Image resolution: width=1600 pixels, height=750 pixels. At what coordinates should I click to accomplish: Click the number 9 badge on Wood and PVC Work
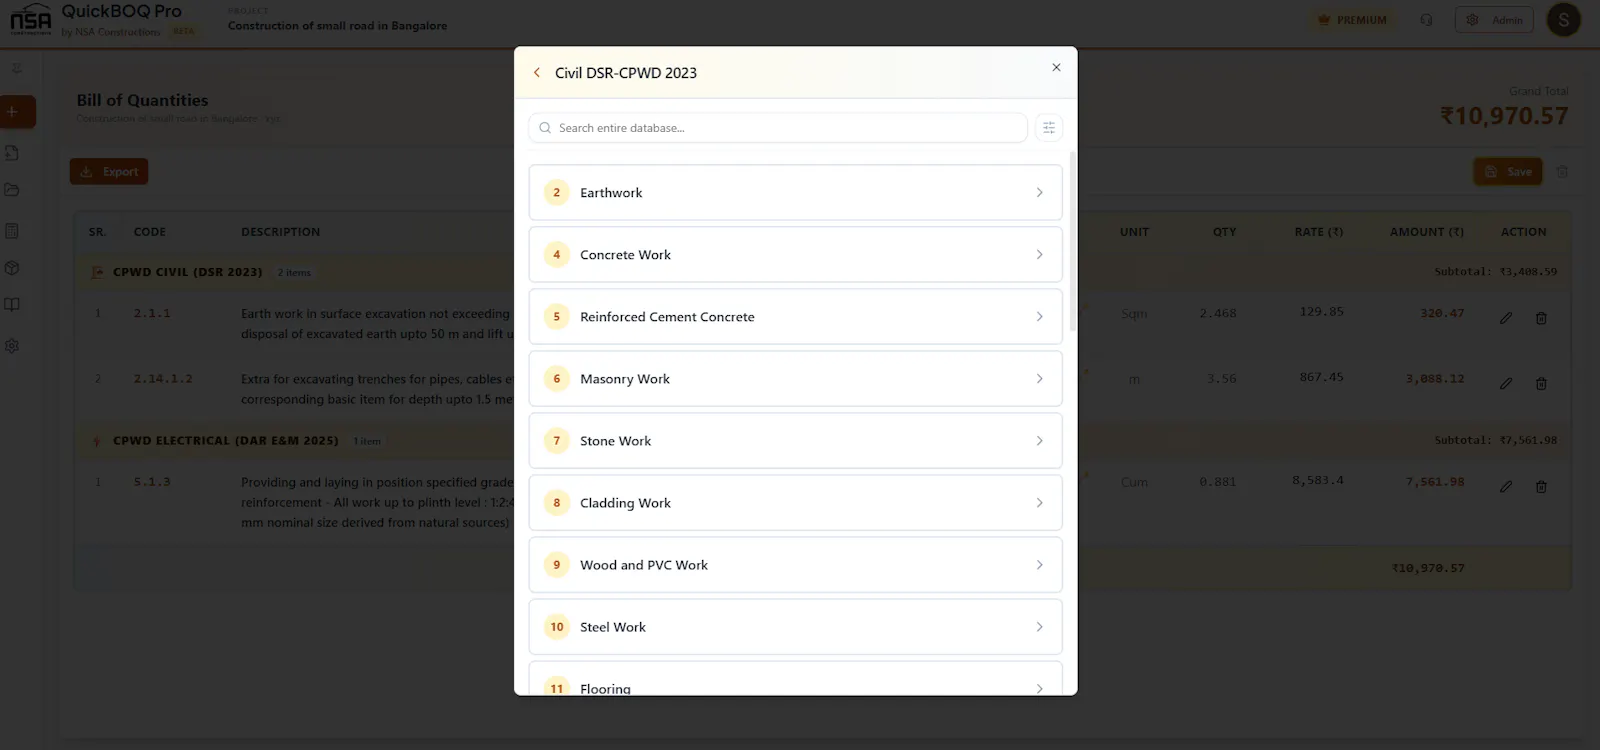click(x=557, y=564)
